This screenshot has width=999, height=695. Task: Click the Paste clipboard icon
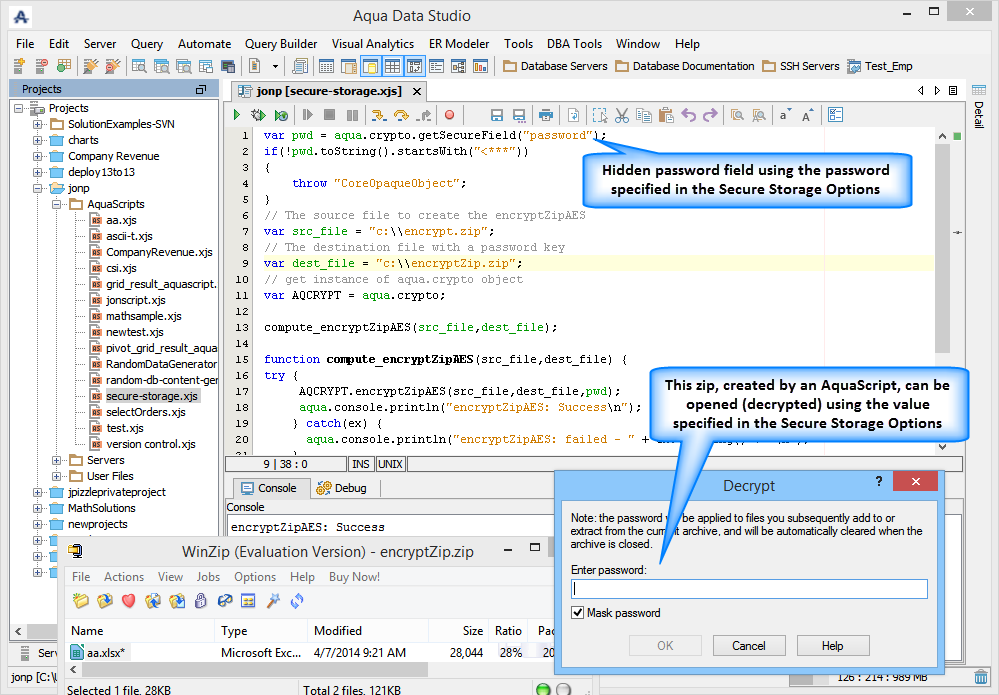point(665,116)
